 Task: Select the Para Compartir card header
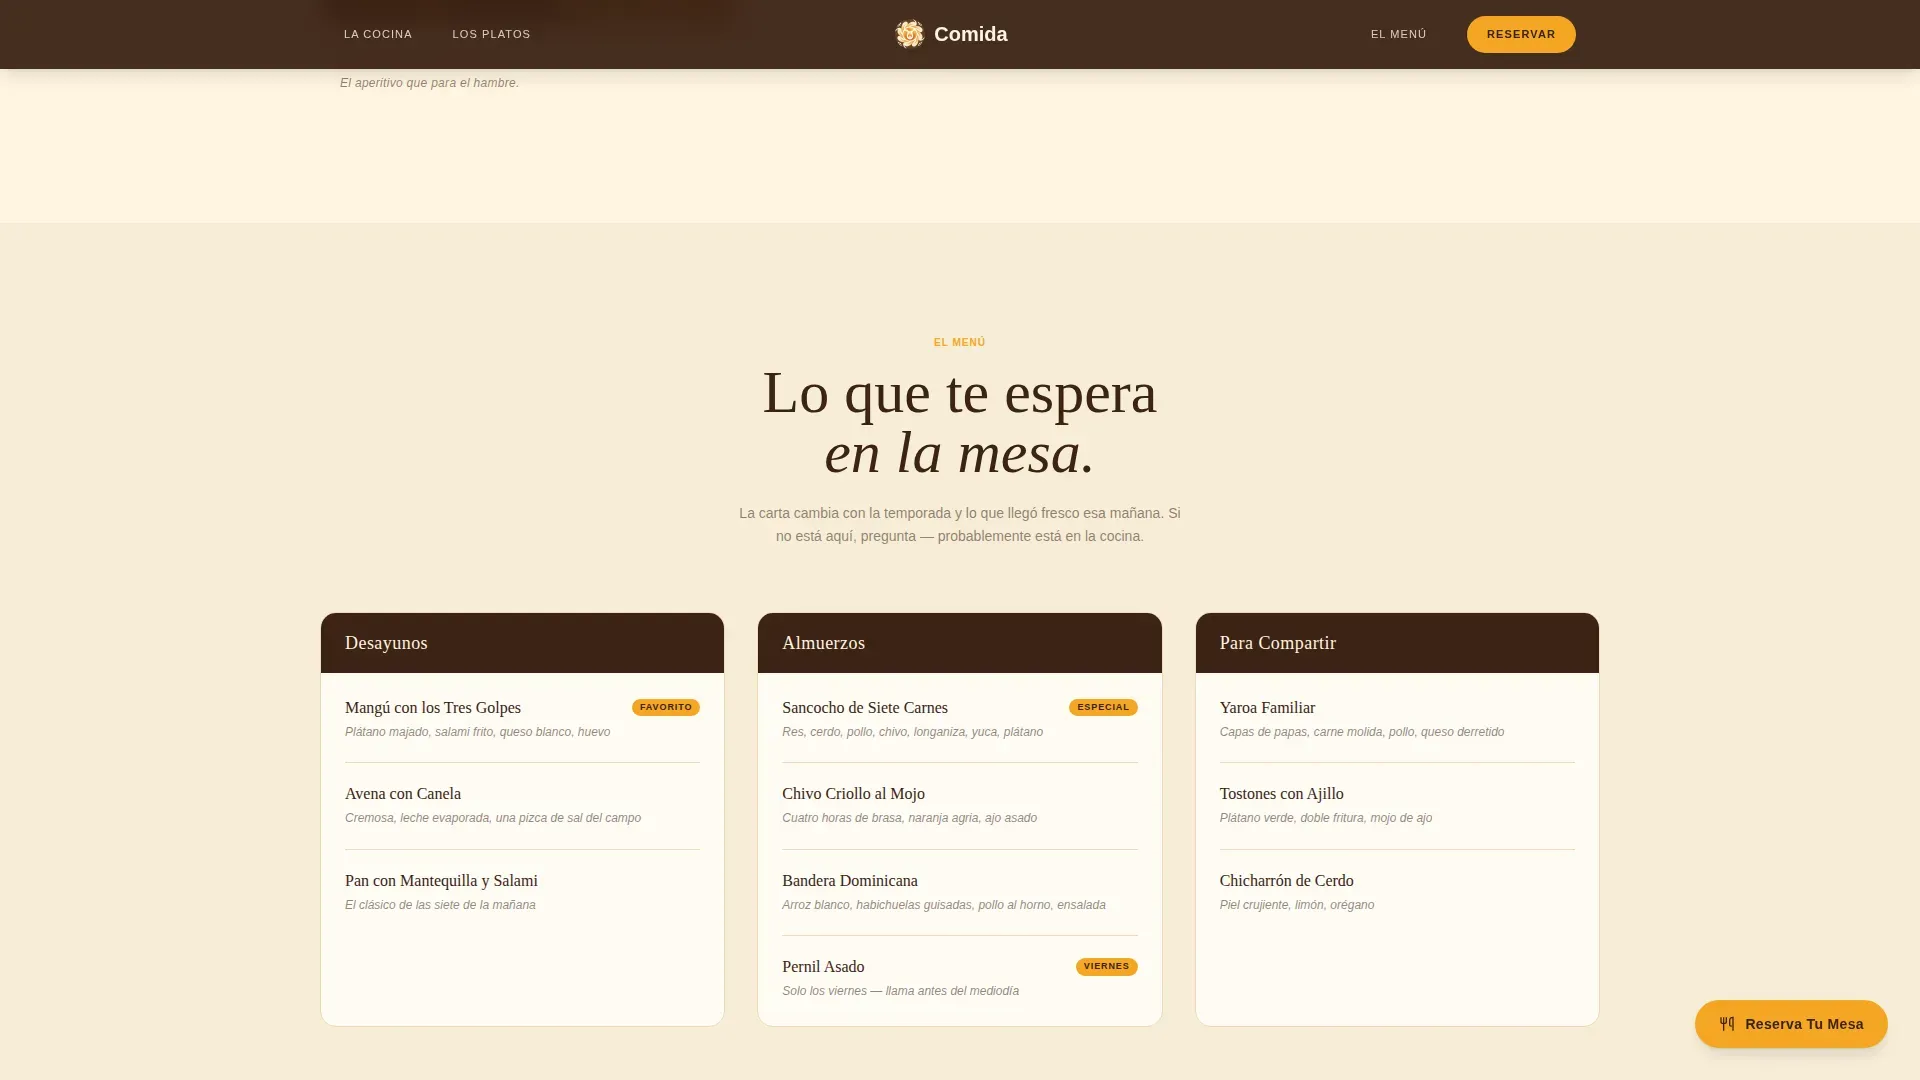tap(1397, 643)
